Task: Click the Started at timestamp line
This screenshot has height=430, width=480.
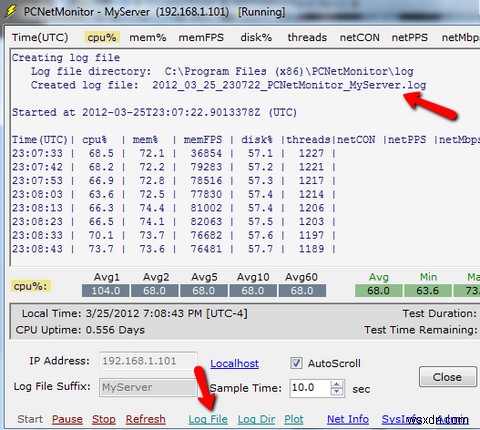Action: pyautogui.click(x=154, y=112)
